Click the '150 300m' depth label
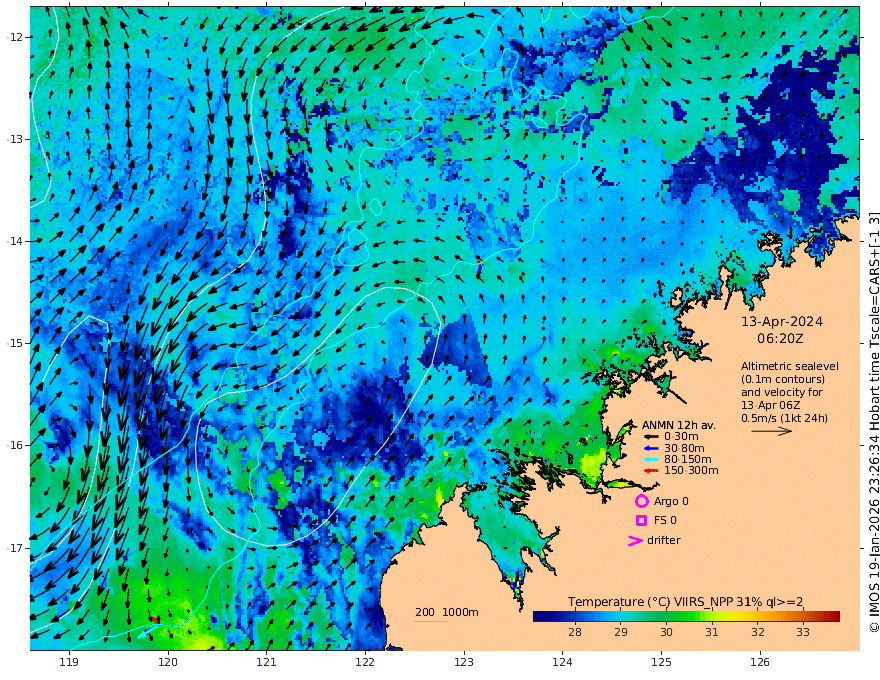This screenshot has width=880, height=680. 691,471
